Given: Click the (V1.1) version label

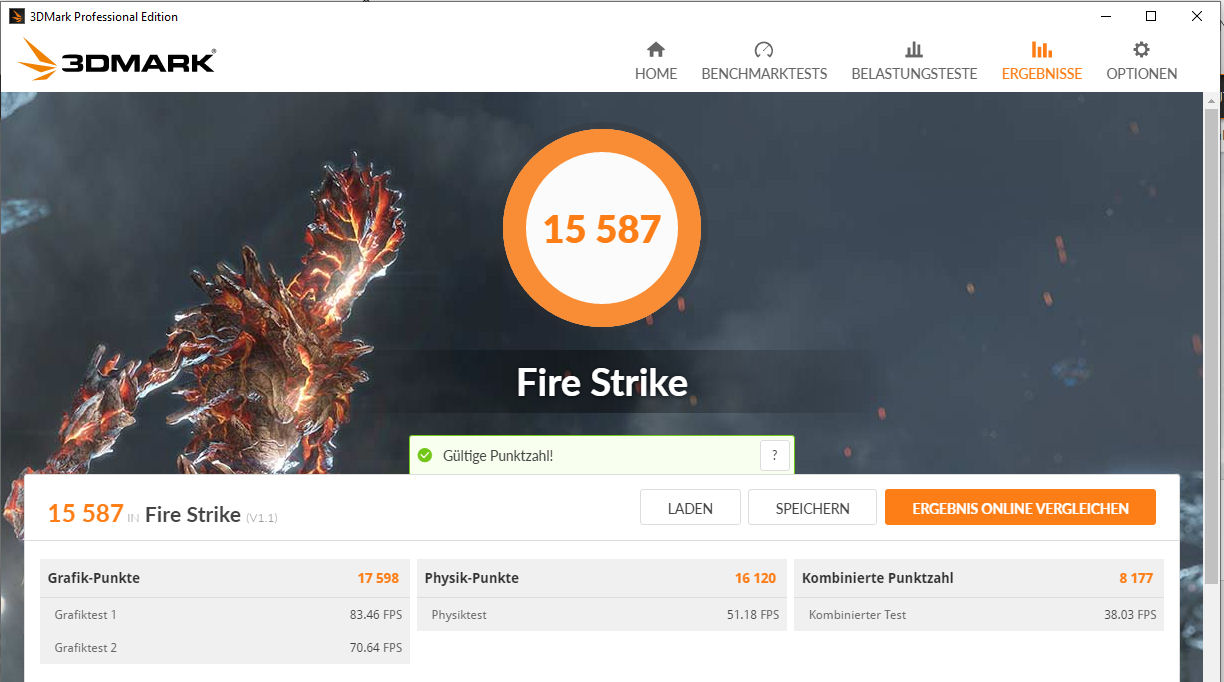Looking at the screenshot, I should pos(262,517).
